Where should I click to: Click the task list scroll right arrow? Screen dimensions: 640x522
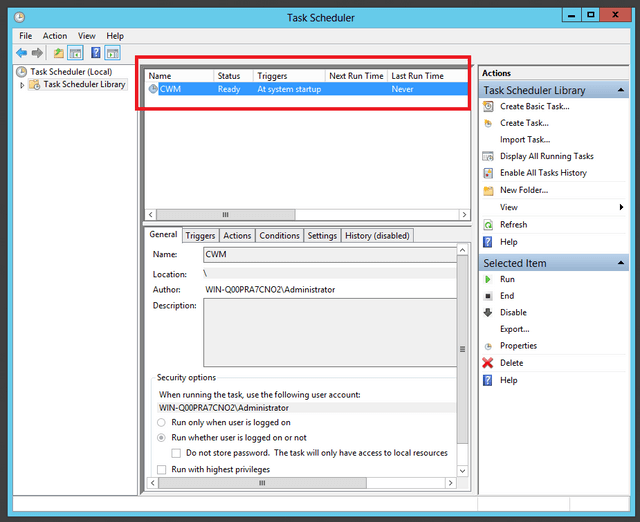click(x=464, y=215)
